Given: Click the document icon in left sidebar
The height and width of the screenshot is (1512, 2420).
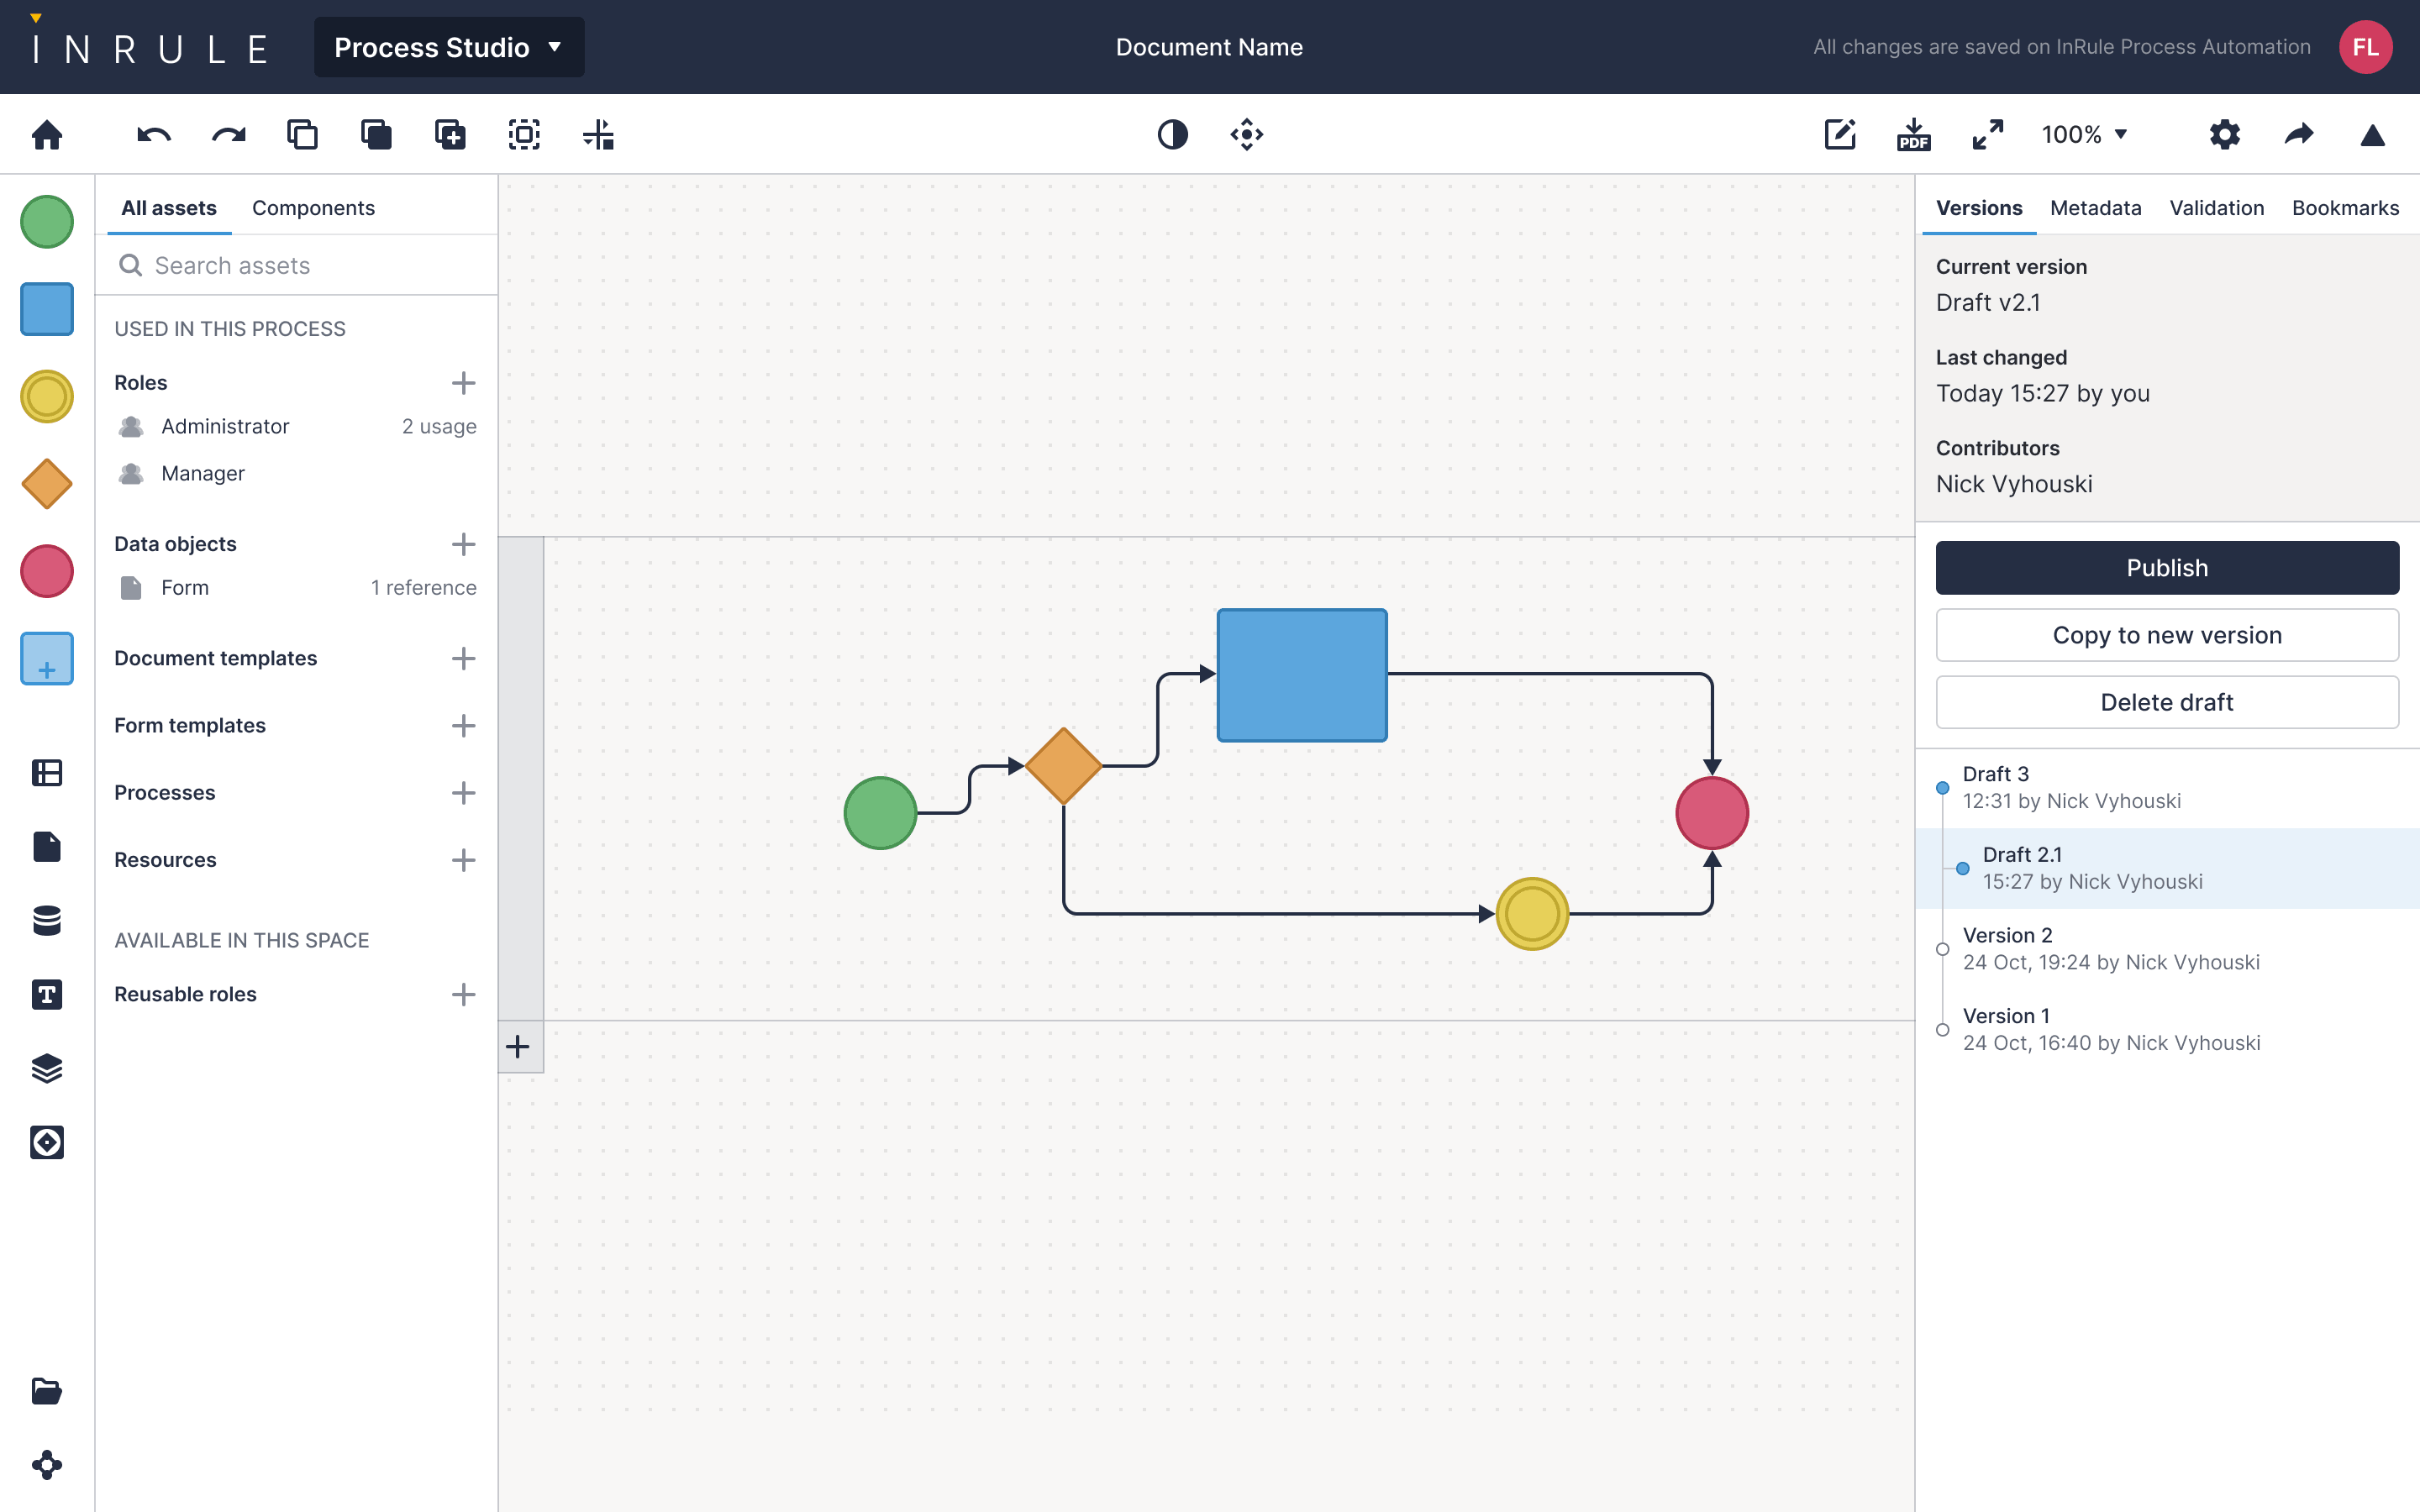Looking at the screenshot, I should tap(47, 846).
